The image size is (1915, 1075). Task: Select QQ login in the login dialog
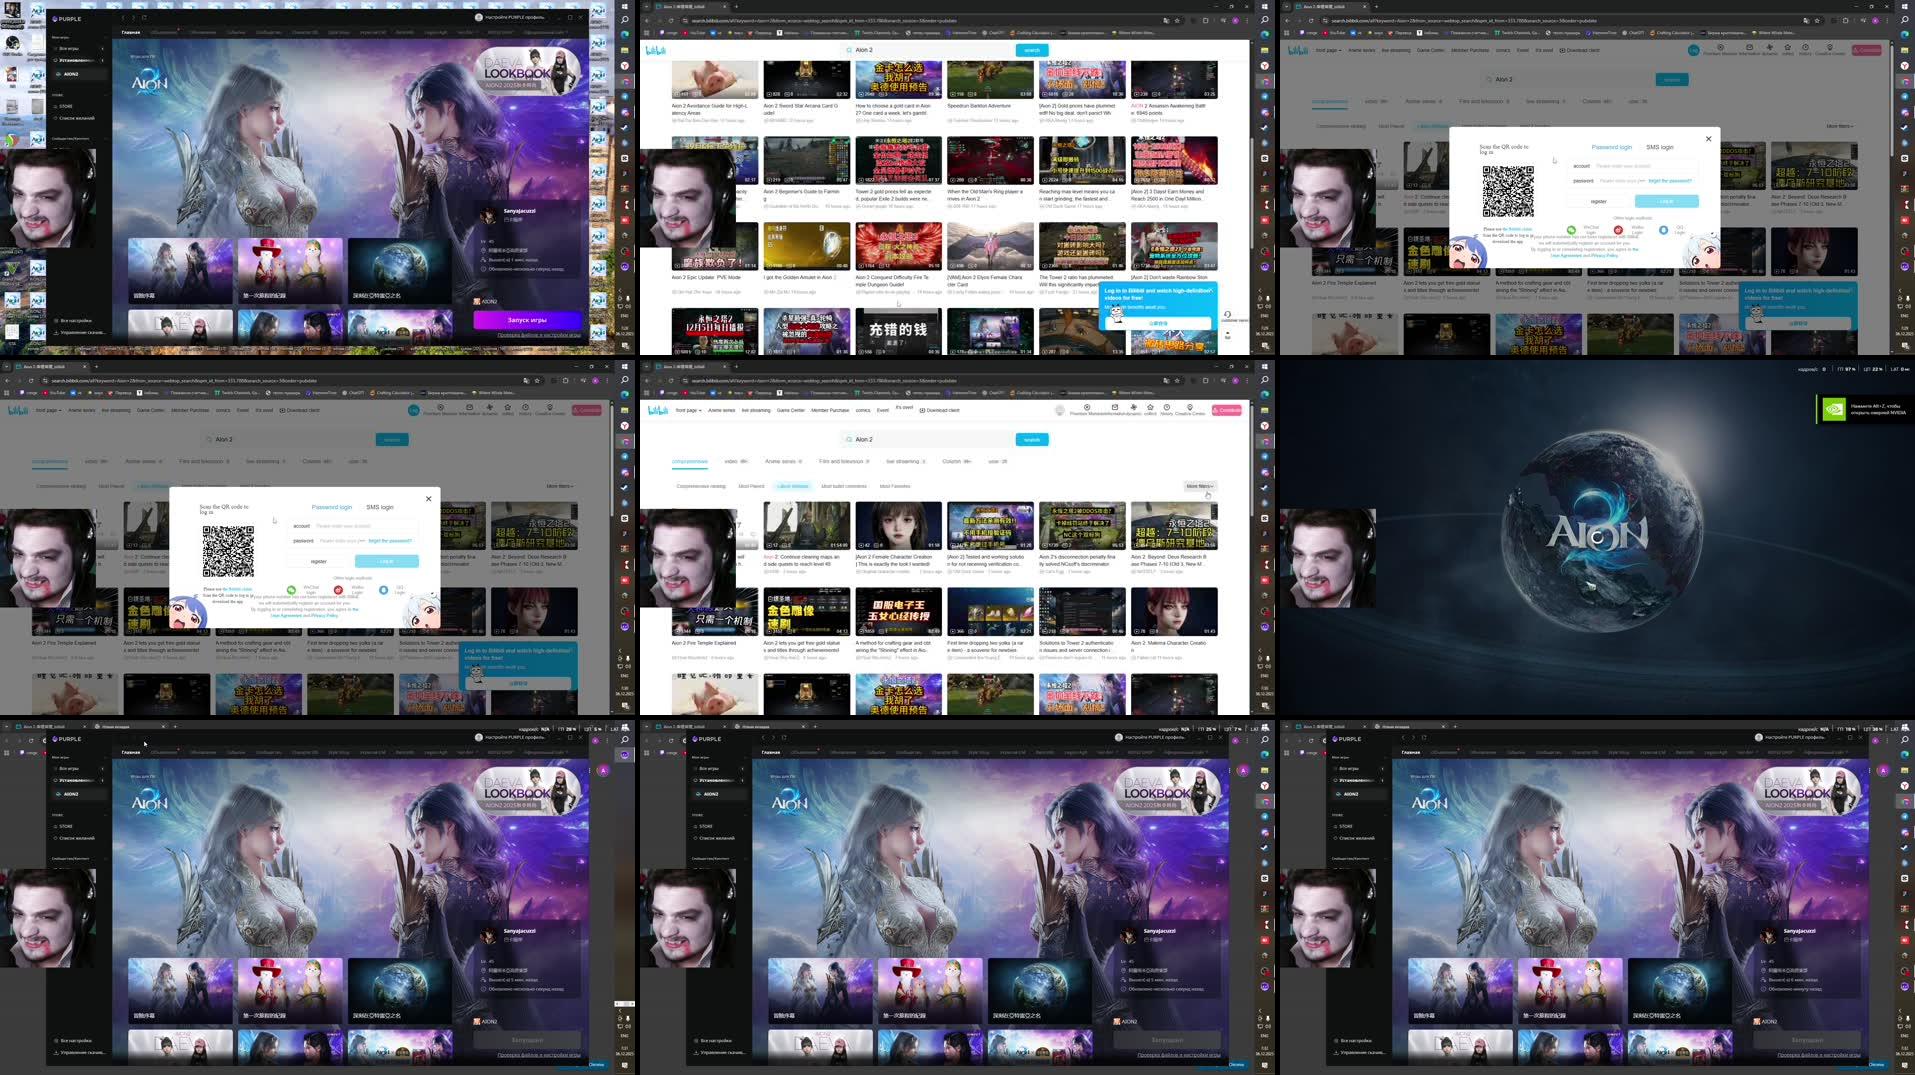coord(384,590)
